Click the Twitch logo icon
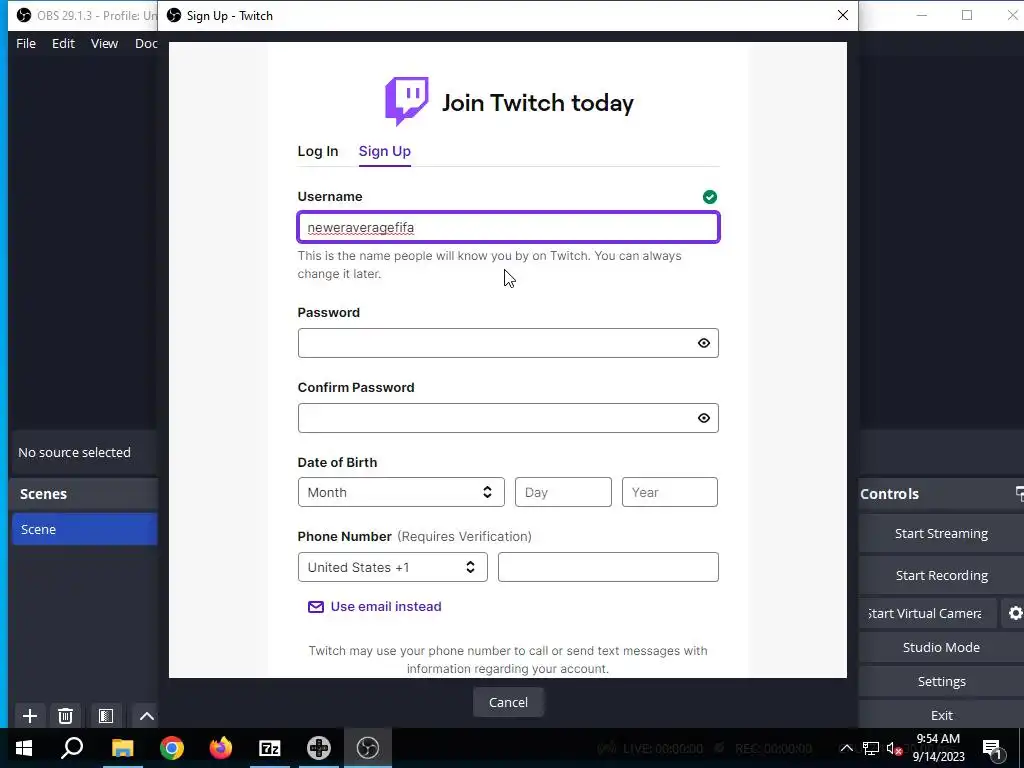This screenshot has height=768, width=1024. (x=406, y=101)
